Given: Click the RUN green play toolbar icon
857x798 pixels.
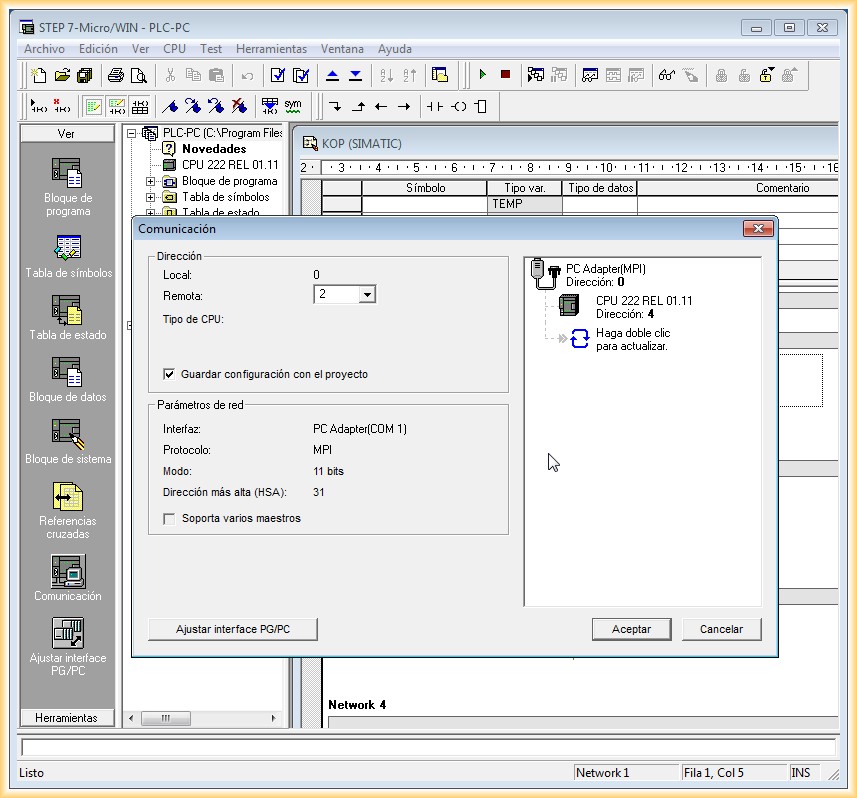Looking at the screenshot, I should click(483, 75).
